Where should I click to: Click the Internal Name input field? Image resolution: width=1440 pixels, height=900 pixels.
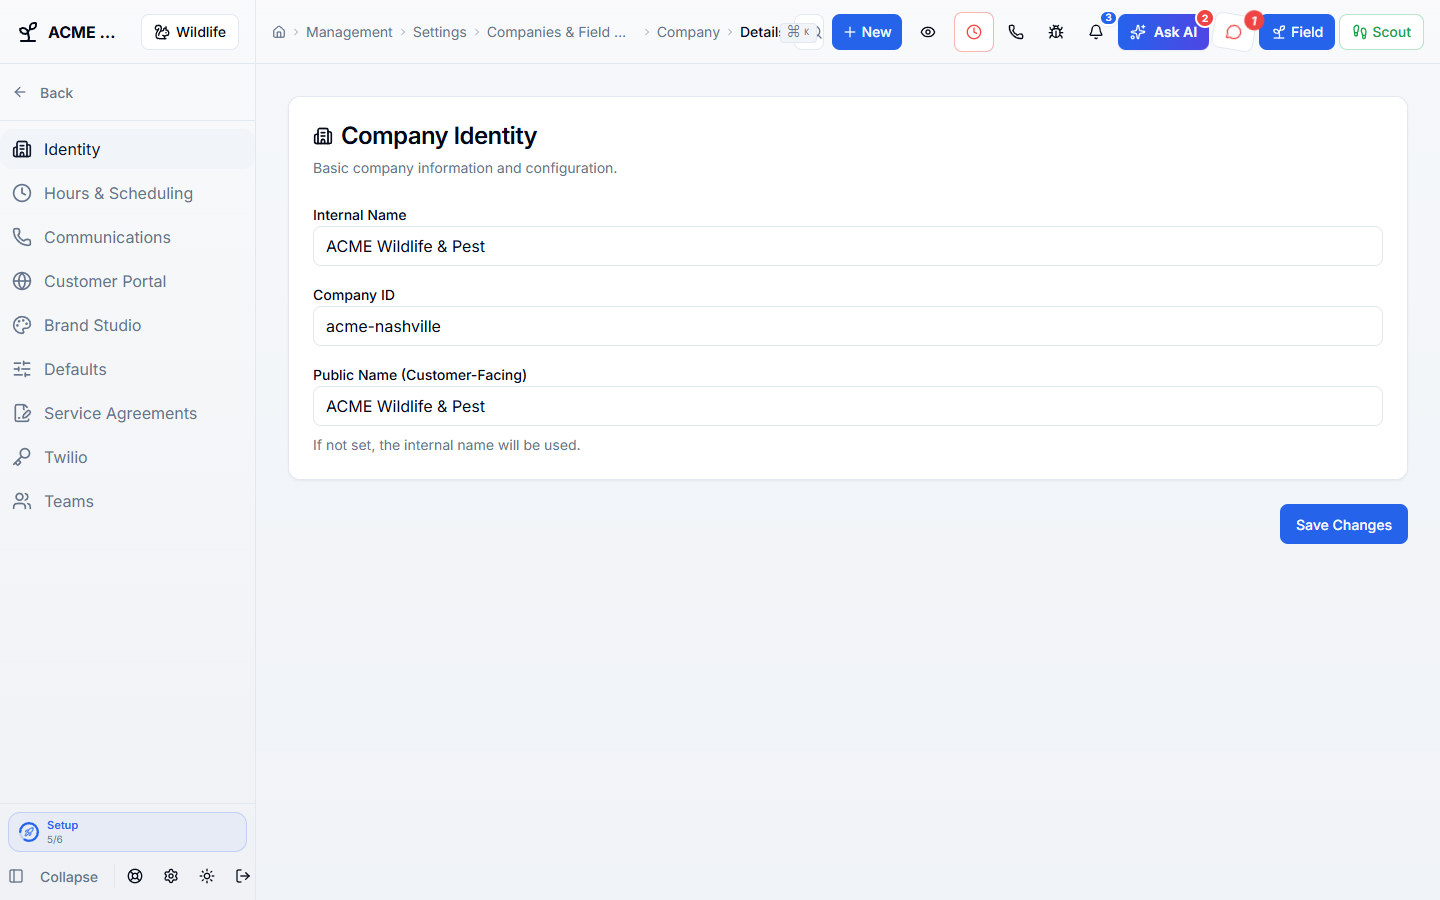coord(848,246)
